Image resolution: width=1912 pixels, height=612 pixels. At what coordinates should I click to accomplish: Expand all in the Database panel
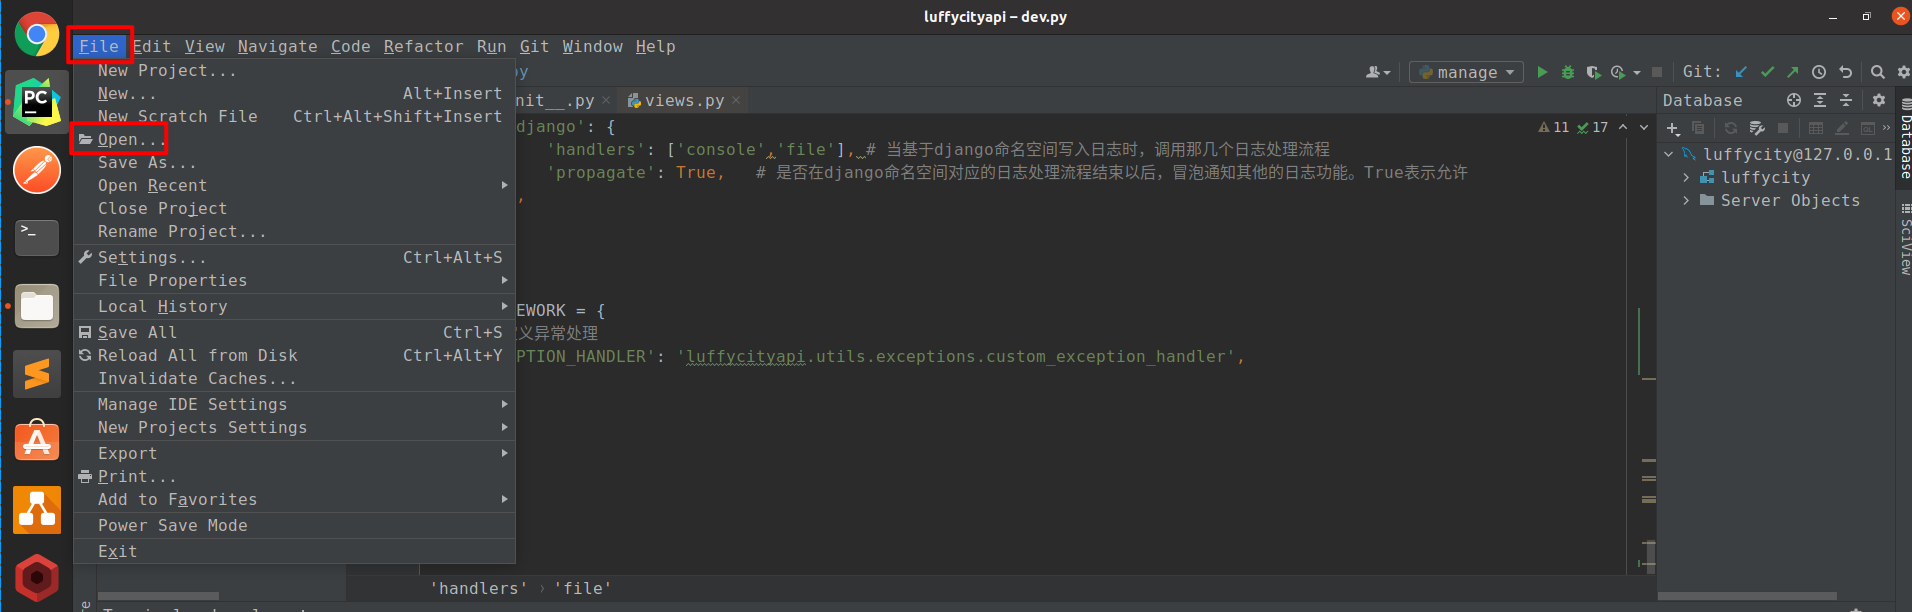(x=1820, y=100)
